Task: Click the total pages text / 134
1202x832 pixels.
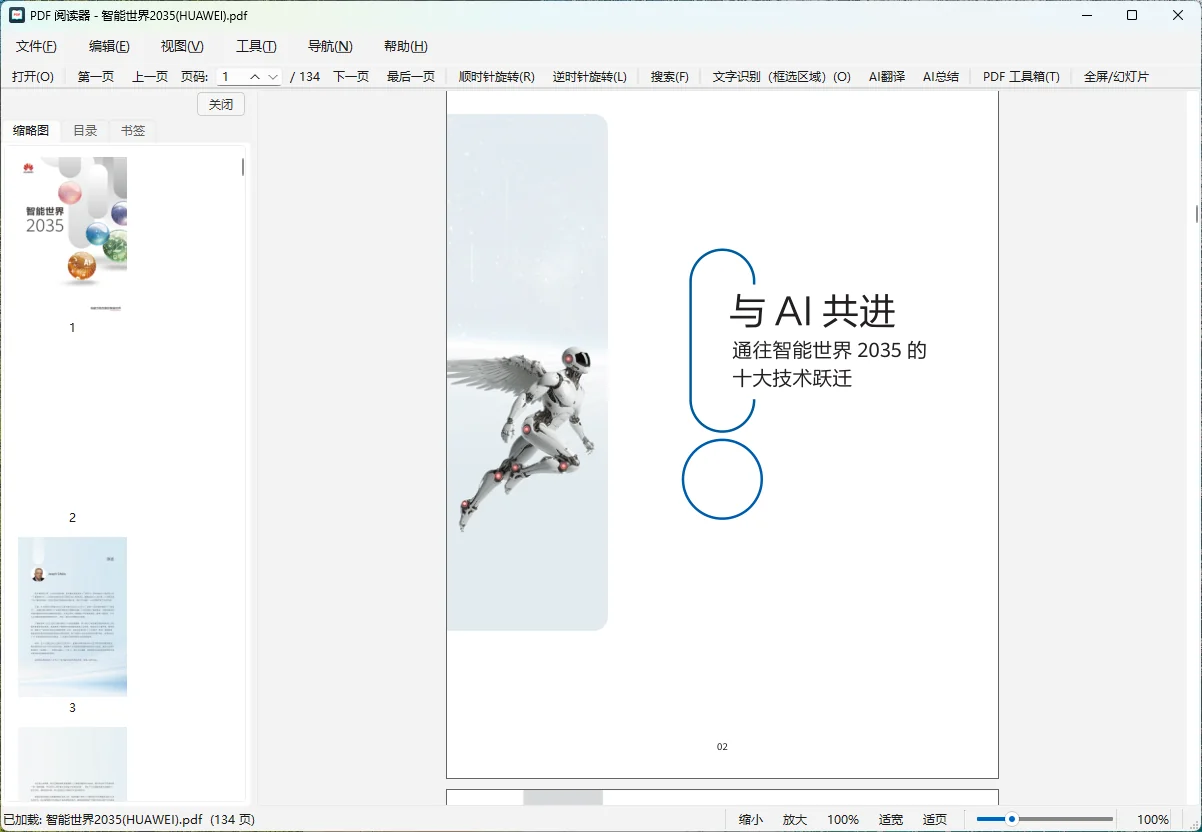Action: (x=305, y=77)
